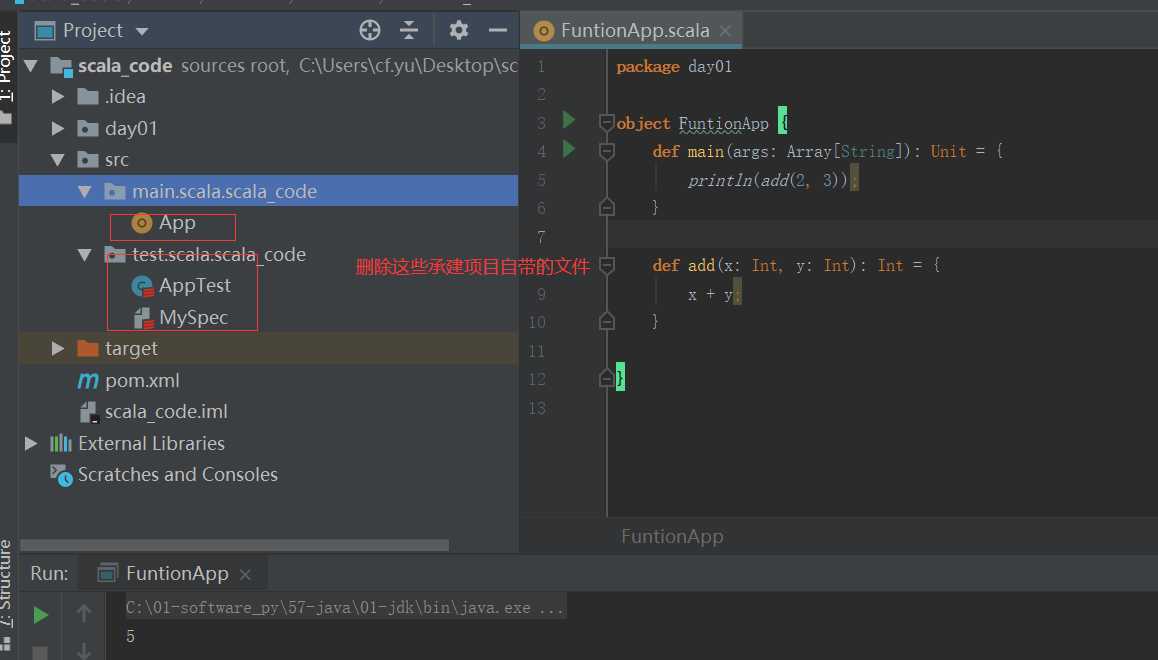The height and width of the screenshot is (660, 1158).
Task: Click 'package' keyword on line 1
Action: pos(648,66)
